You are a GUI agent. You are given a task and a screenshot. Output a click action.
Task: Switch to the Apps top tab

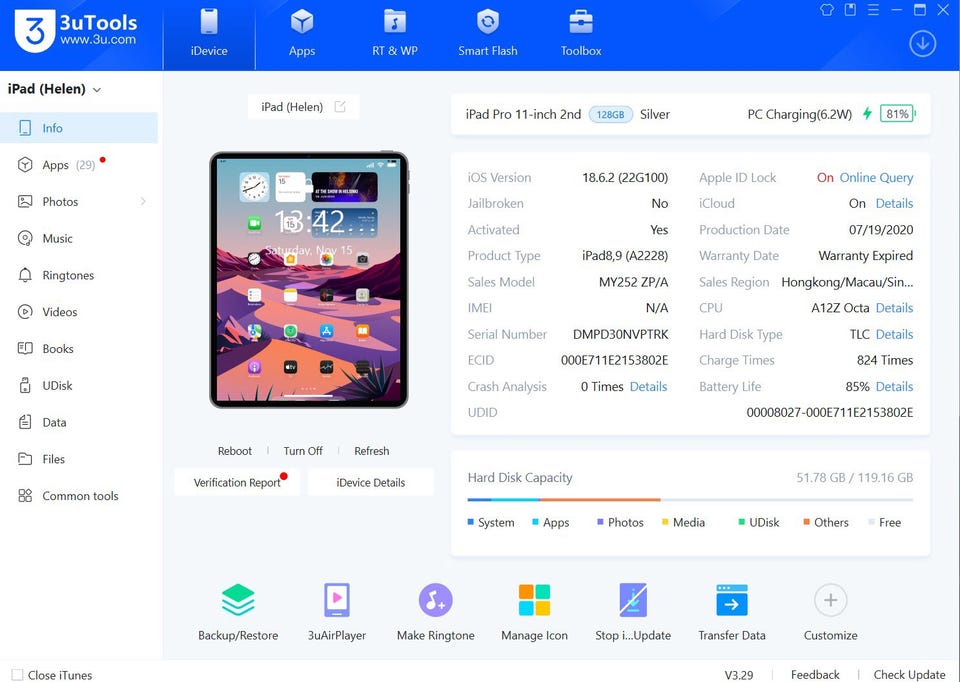click(302, 35)
